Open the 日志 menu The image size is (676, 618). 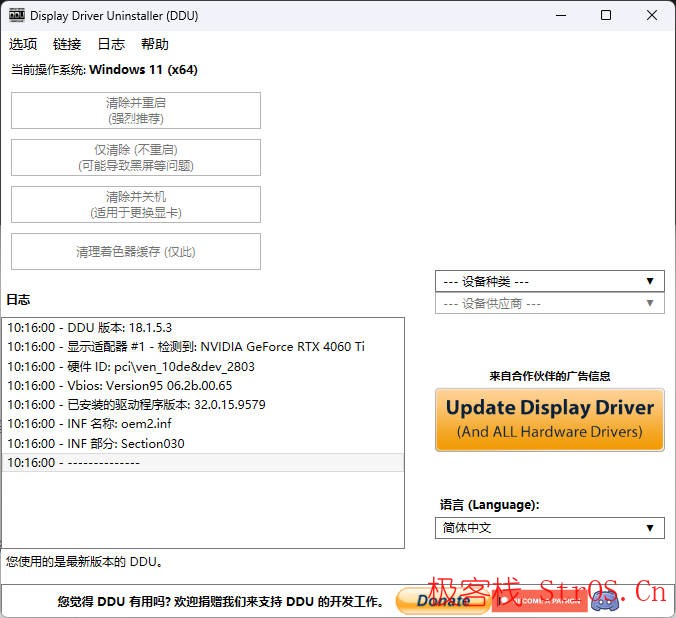pyautogui.click(x=111, y=44)
